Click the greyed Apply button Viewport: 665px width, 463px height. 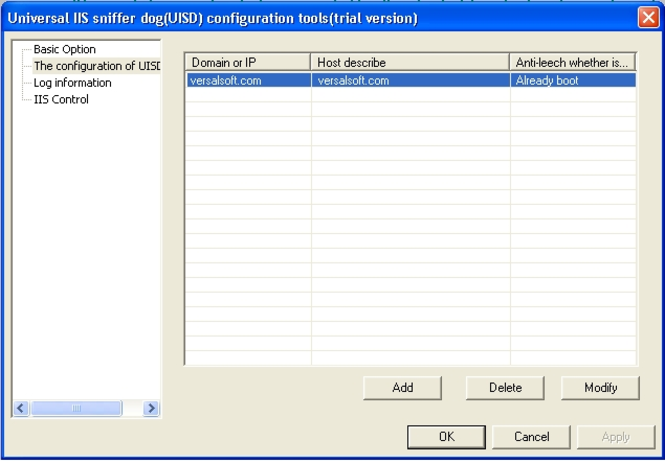pyautogui.click(x=616, y=437)
